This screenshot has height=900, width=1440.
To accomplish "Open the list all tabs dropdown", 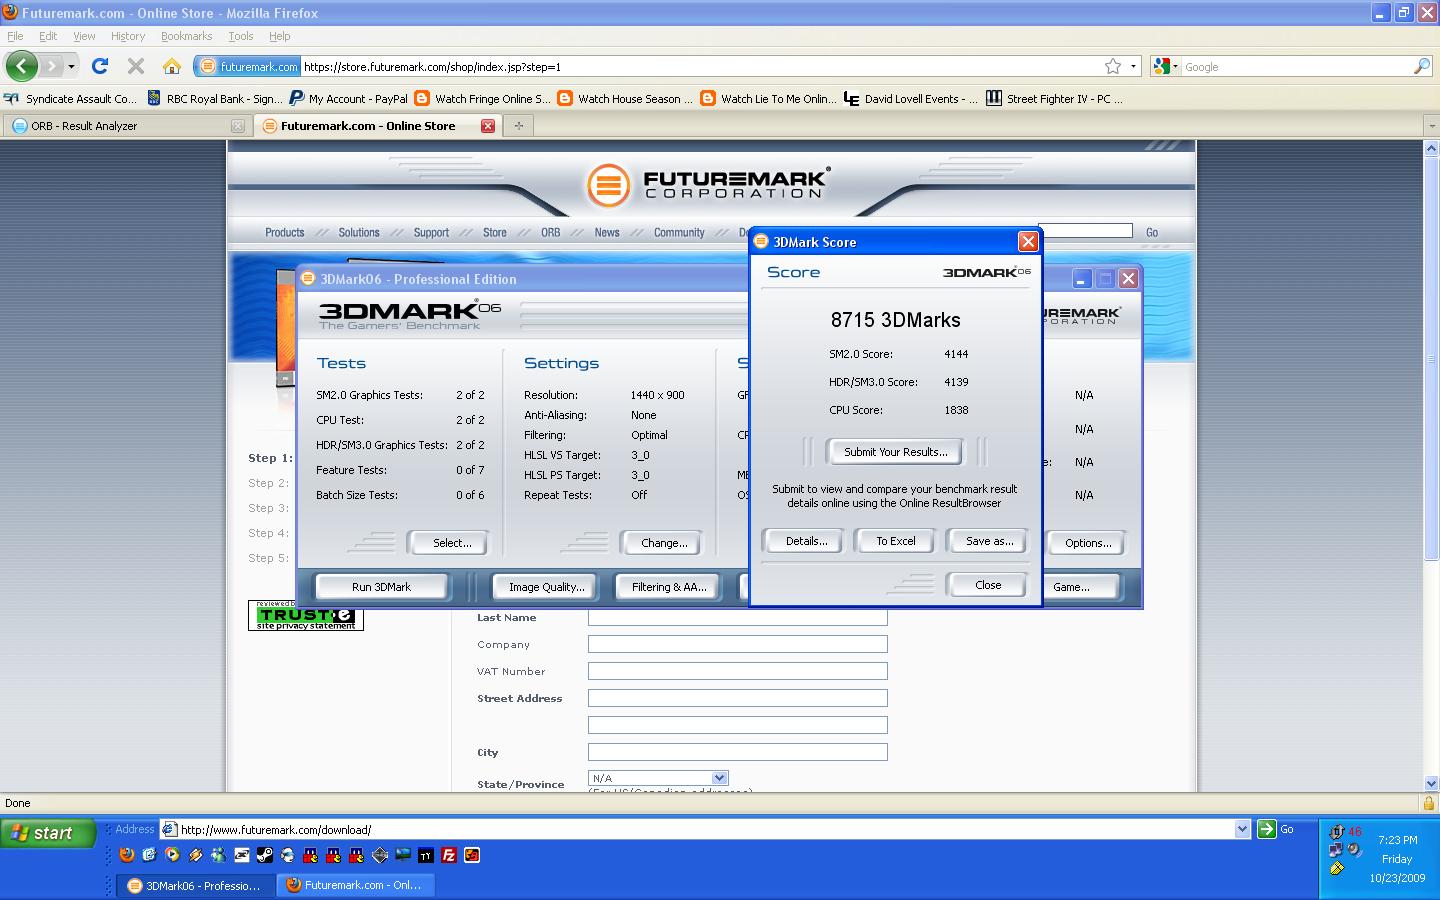I will (1431, 126).
